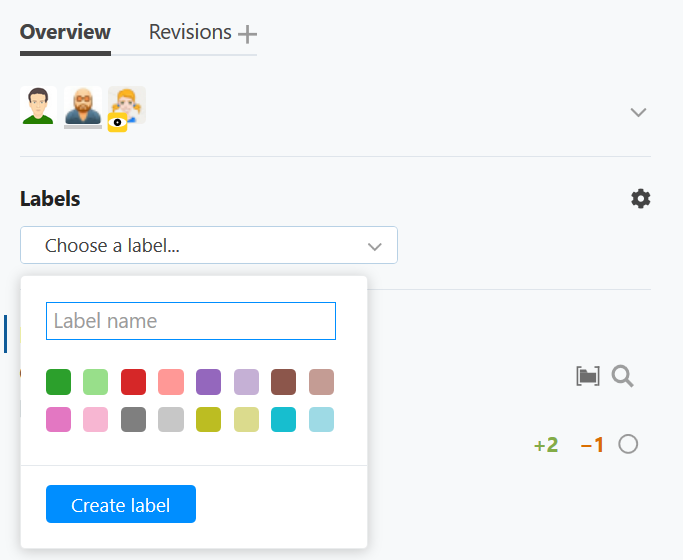Viewport: 683px width, 560px height.
Task: Open the labels settings gear
Action: 641,199
